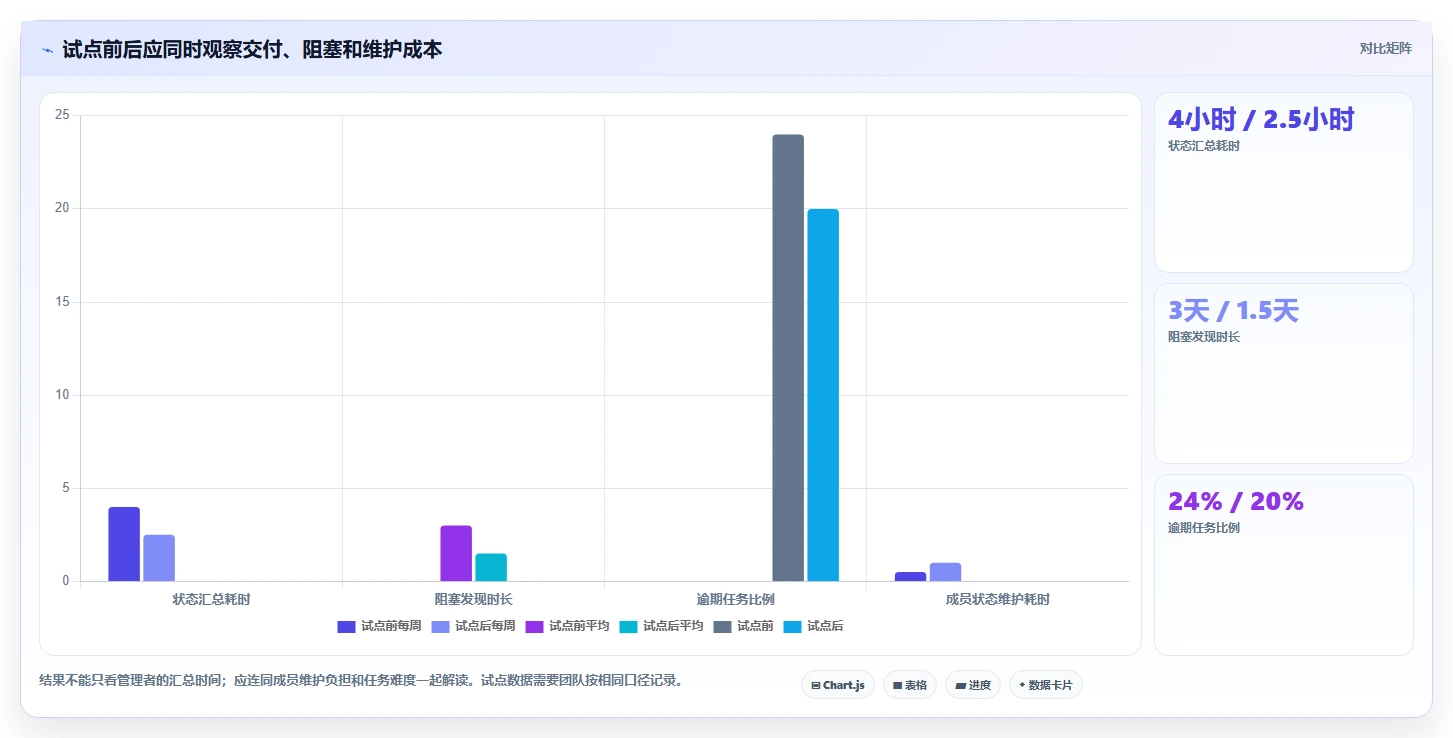Open the 4小时 / 2.5小时 metric card
This screenshot has height=738, width=1453.
1284,182
